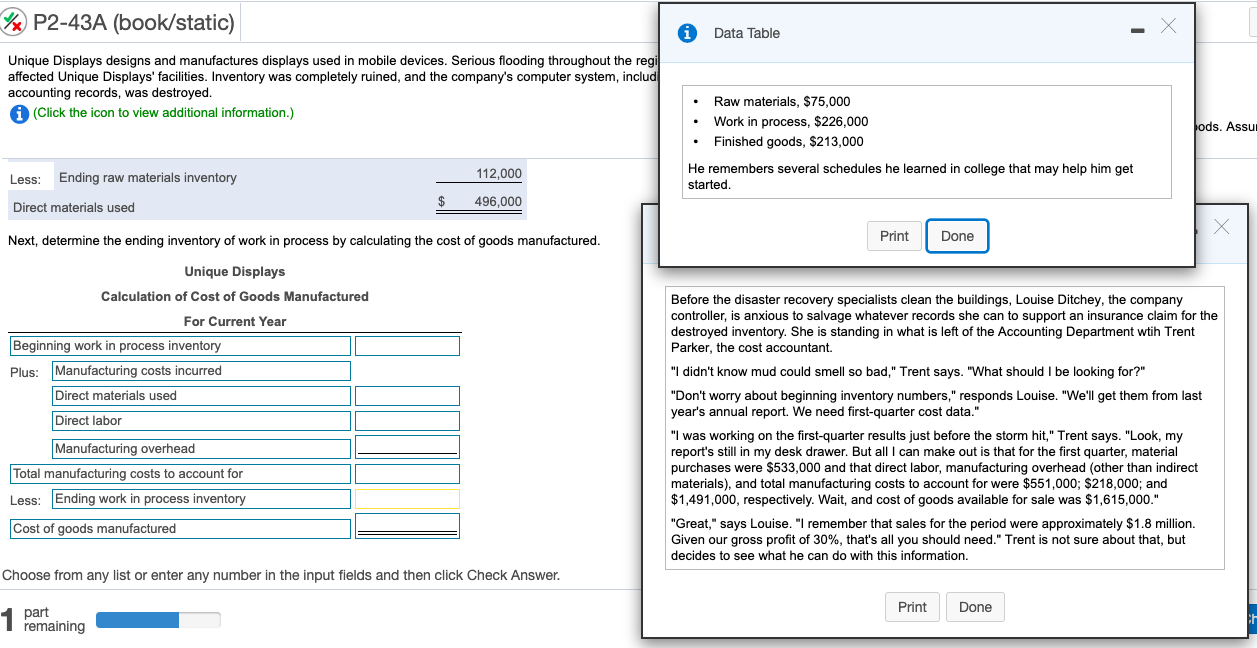Open the Ending work in process inventory dropdown

(x=202, y=499)
